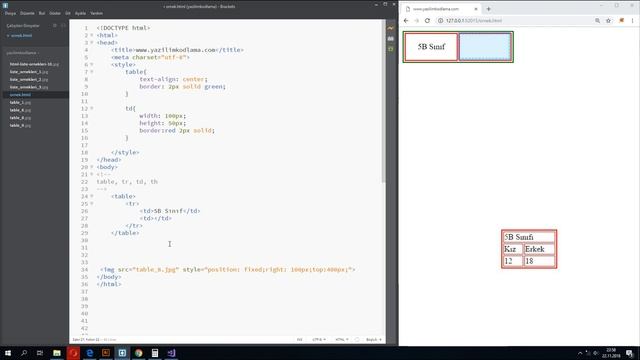The height and width of the screenshot is (360, 640).
Task: Change indentation spaces setting in status bar
Action: (373, 340)
